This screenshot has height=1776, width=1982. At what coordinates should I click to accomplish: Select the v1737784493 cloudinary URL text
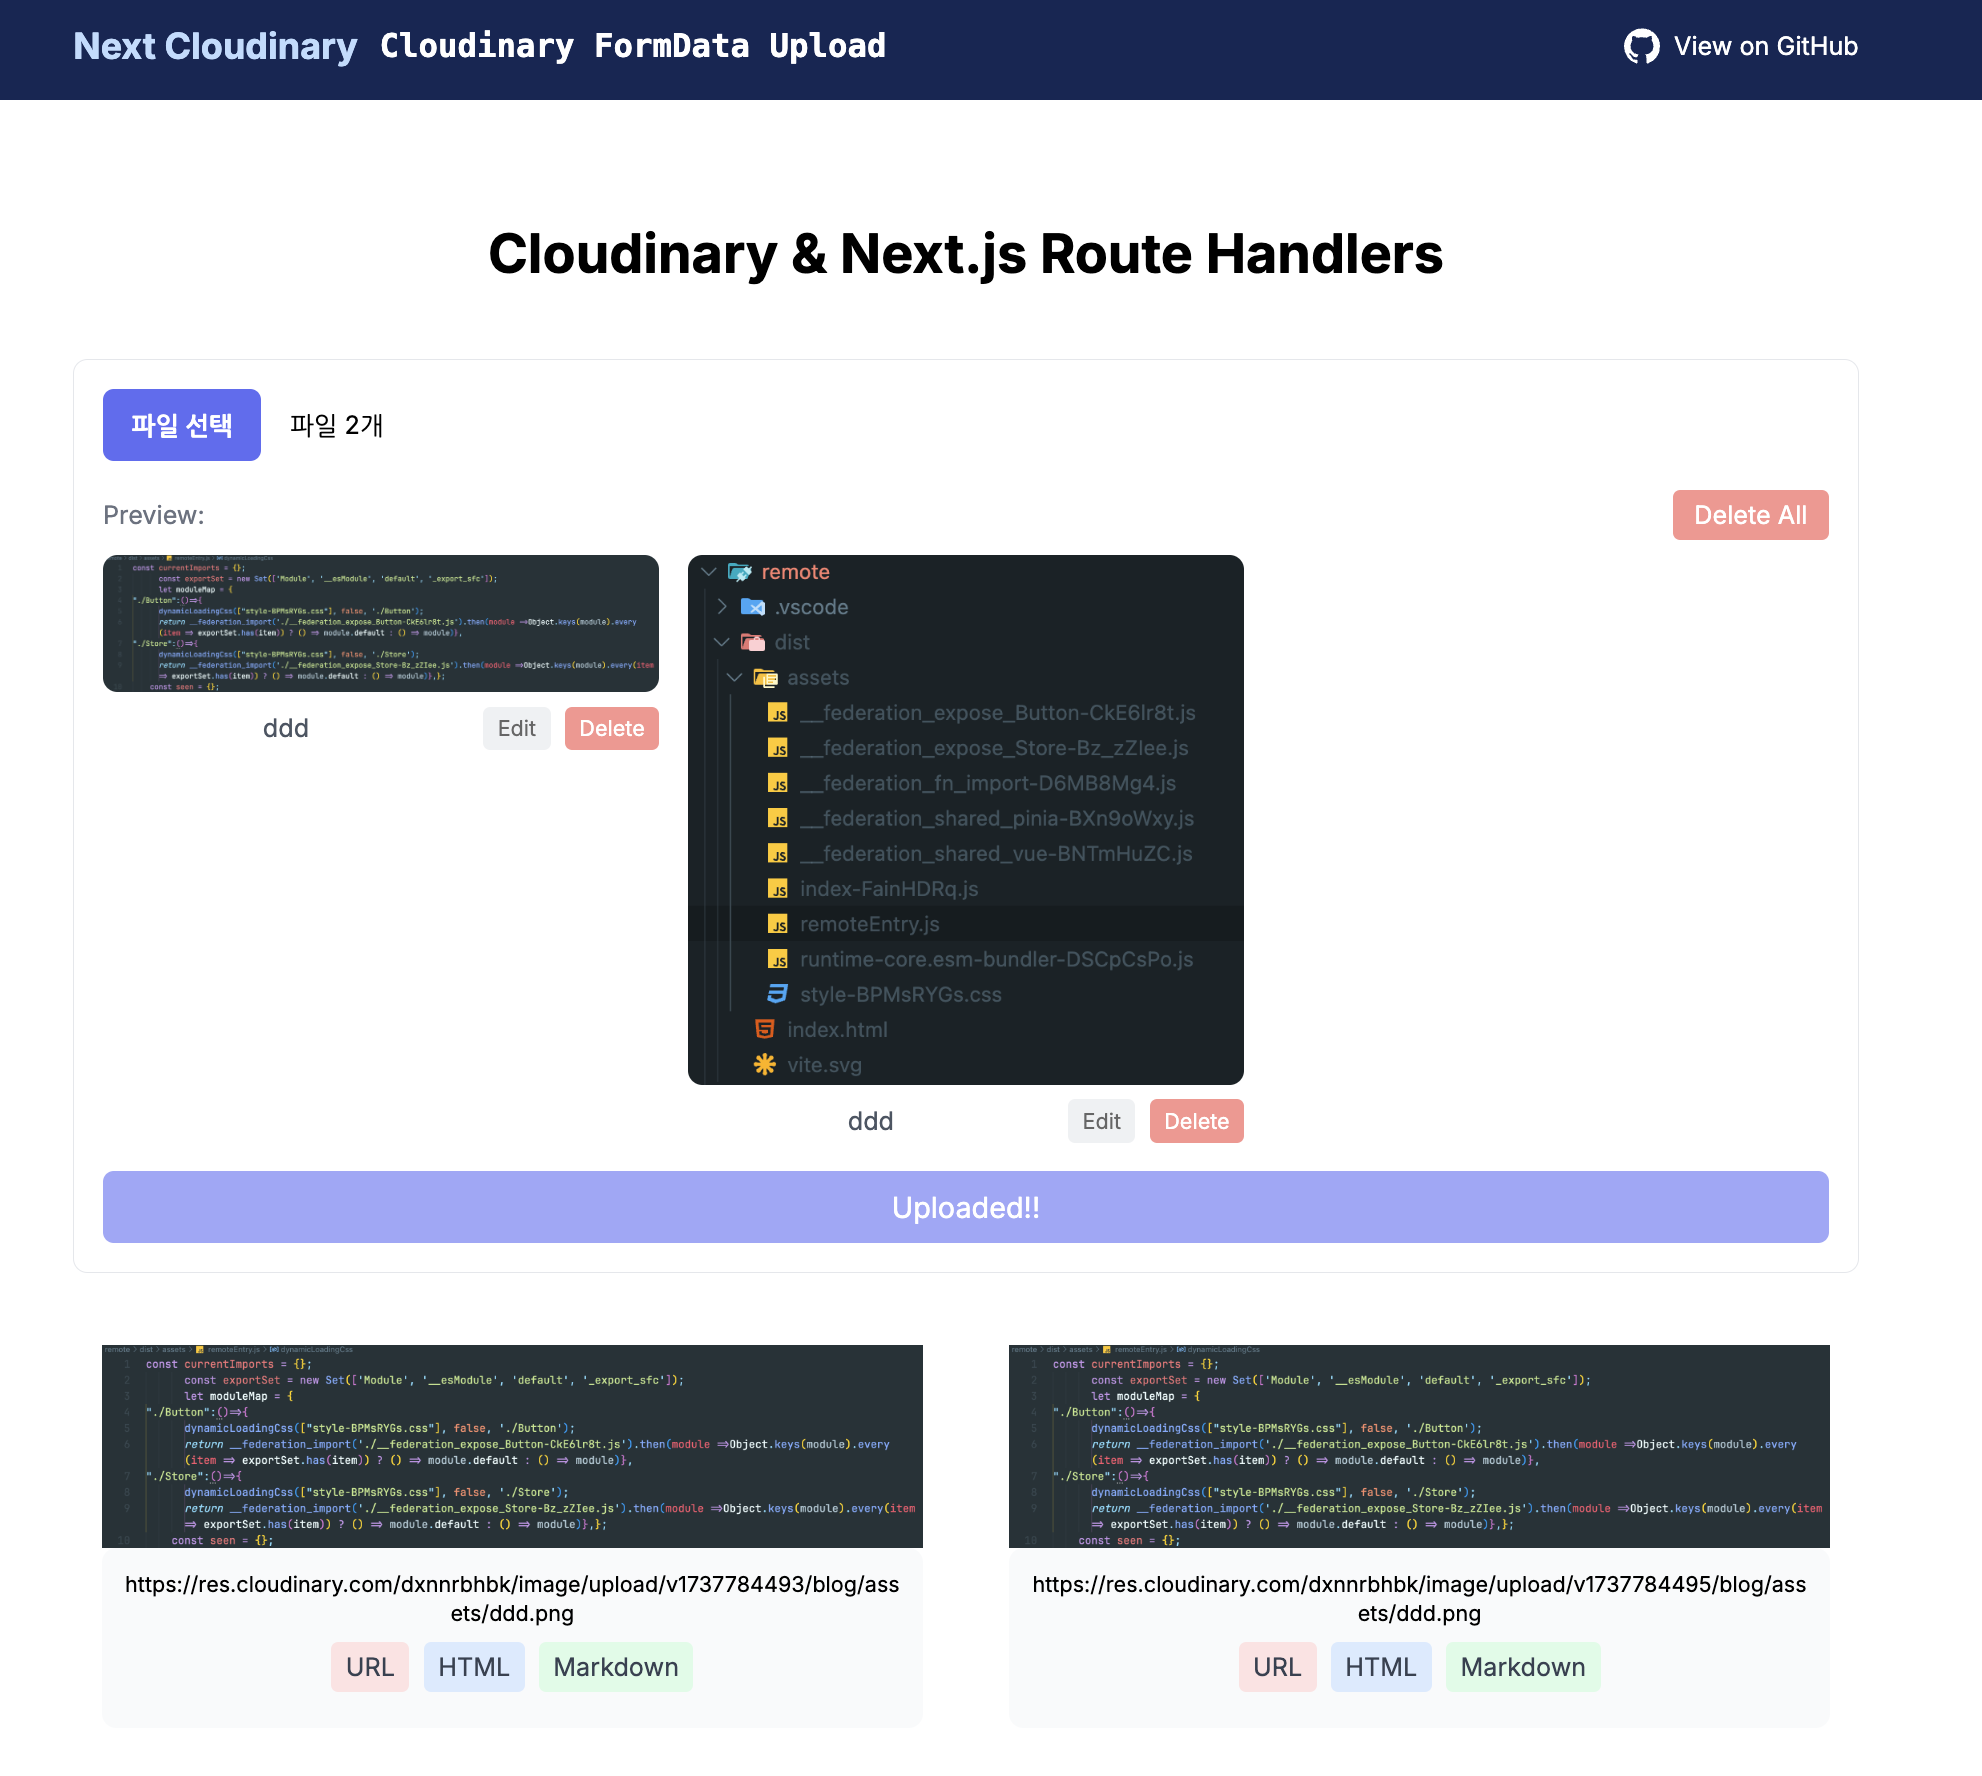512,1599
